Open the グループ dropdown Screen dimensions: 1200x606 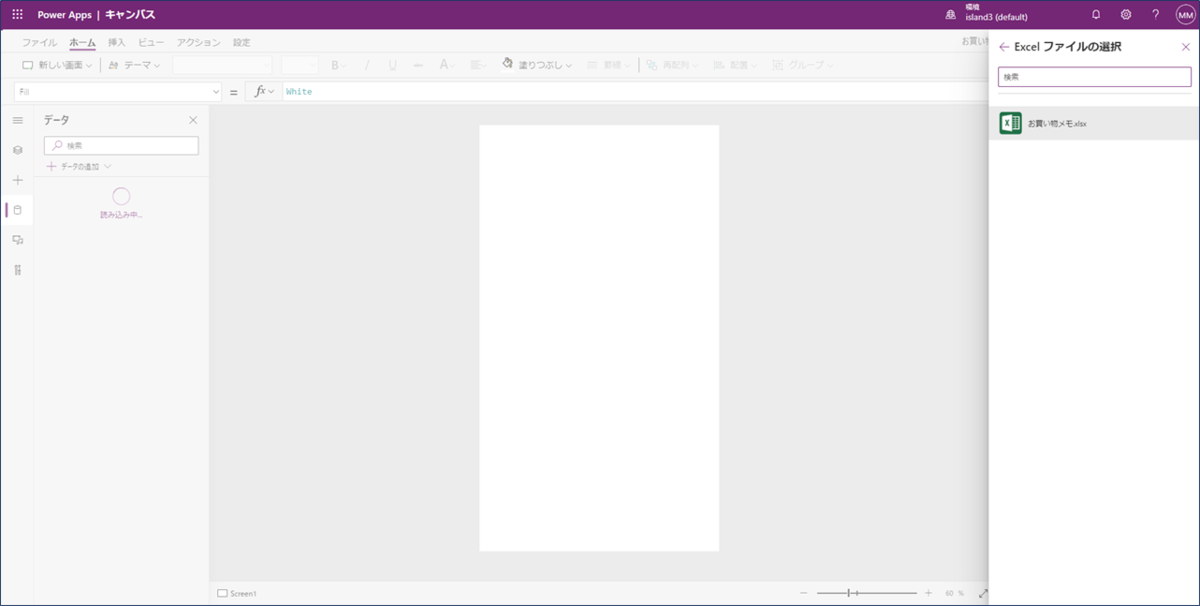802,65
